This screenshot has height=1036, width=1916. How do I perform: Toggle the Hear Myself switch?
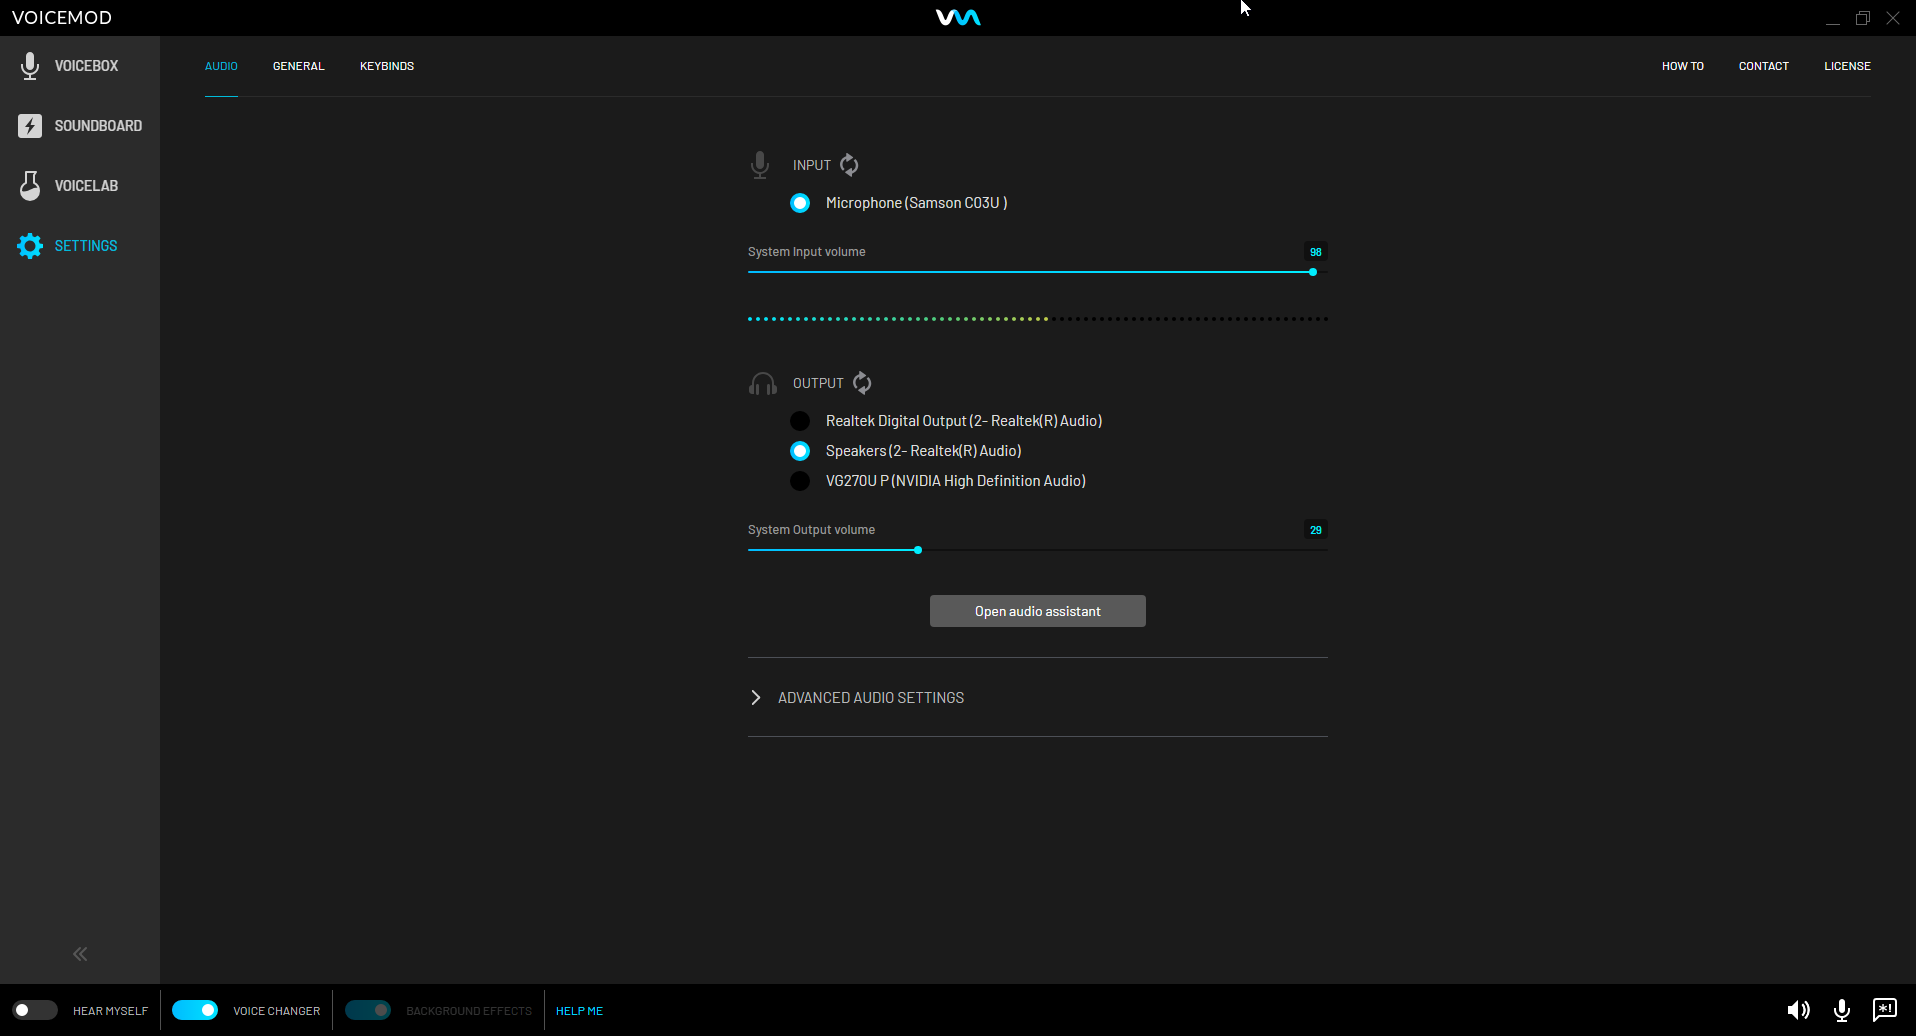point(35,1010)
